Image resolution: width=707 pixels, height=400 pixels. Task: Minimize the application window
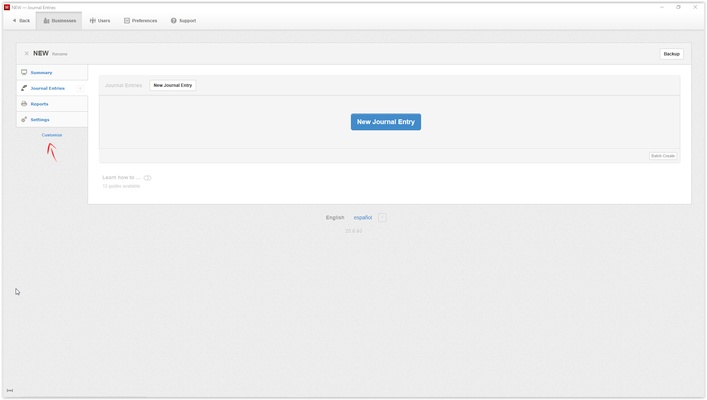coord(662,7)
